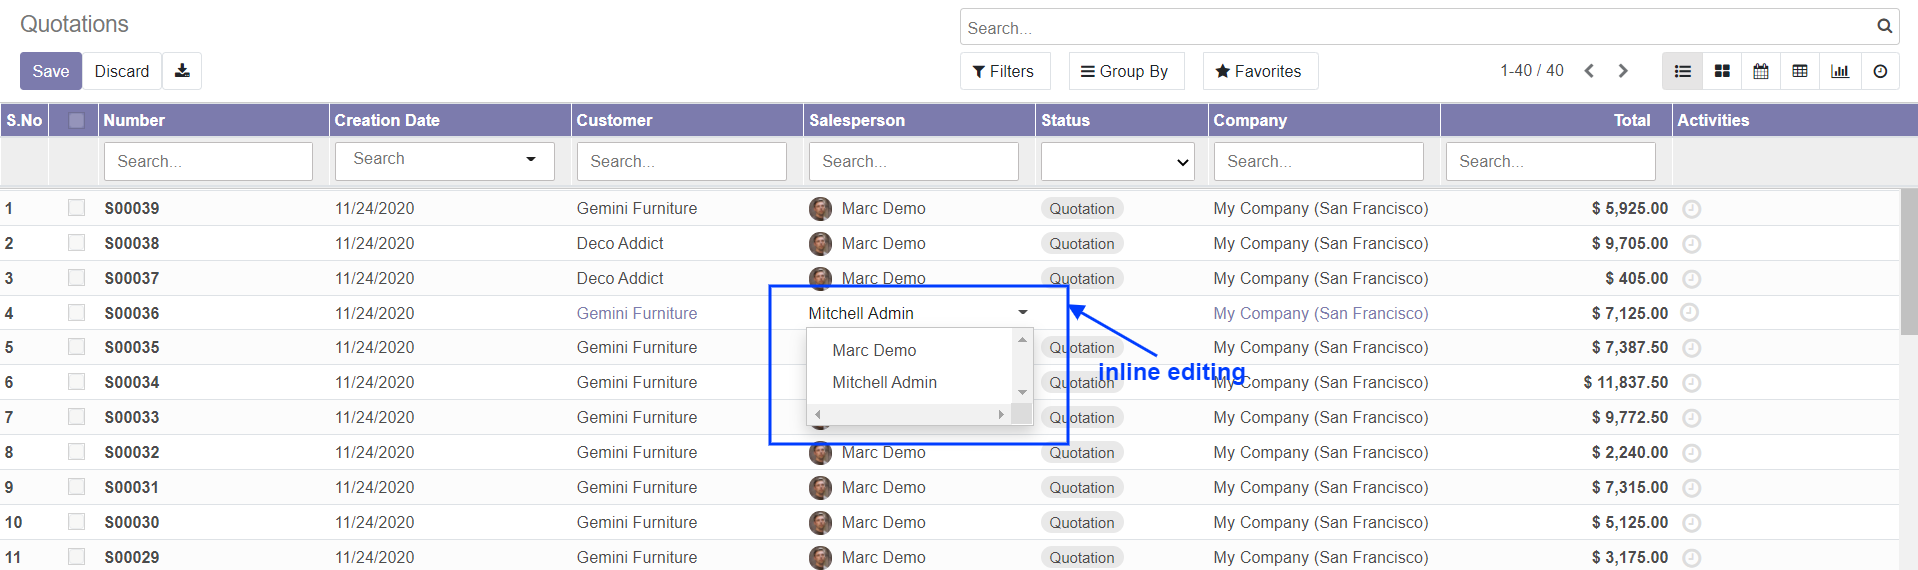
Task: Click the Customer column search field
Action: (x=681, y=162)
